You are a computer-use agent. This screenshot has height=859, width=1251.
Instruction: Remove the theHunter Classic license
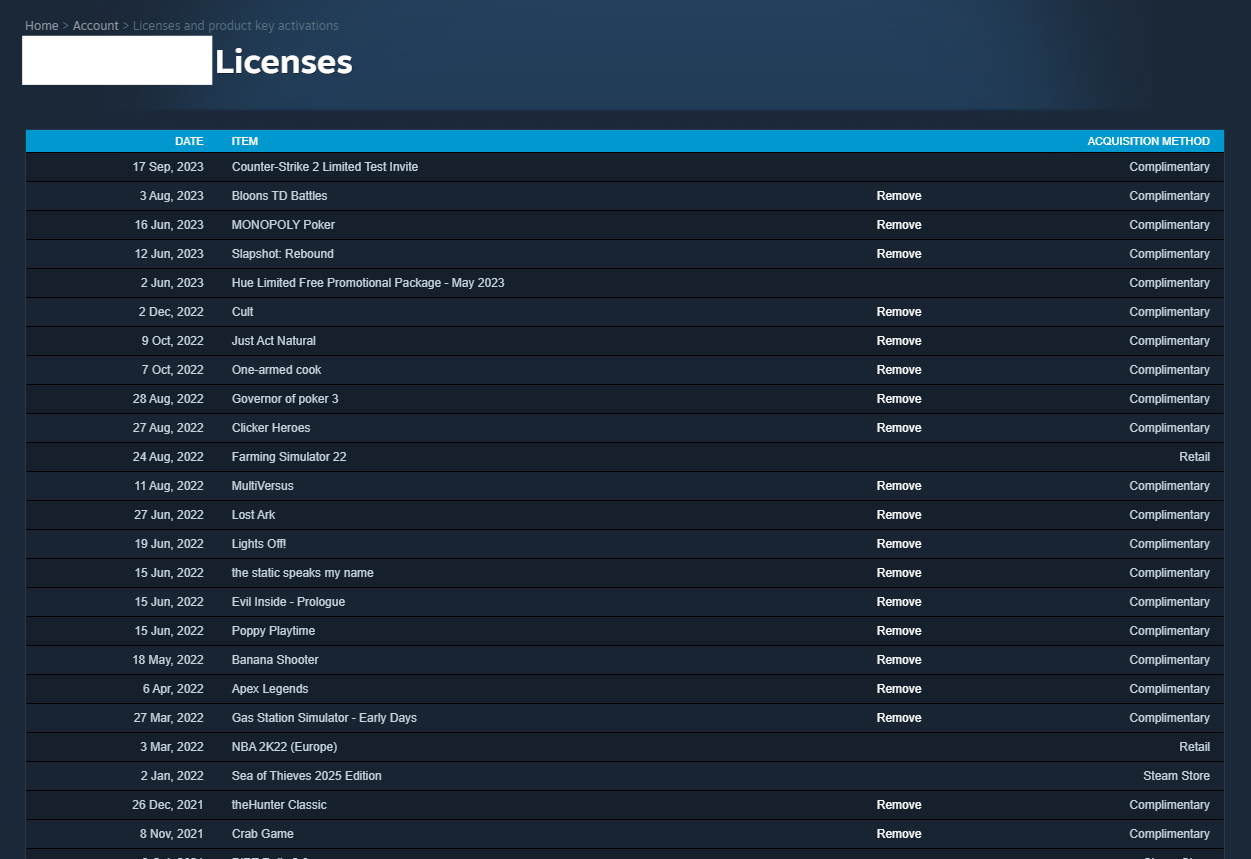click(898, 804)
